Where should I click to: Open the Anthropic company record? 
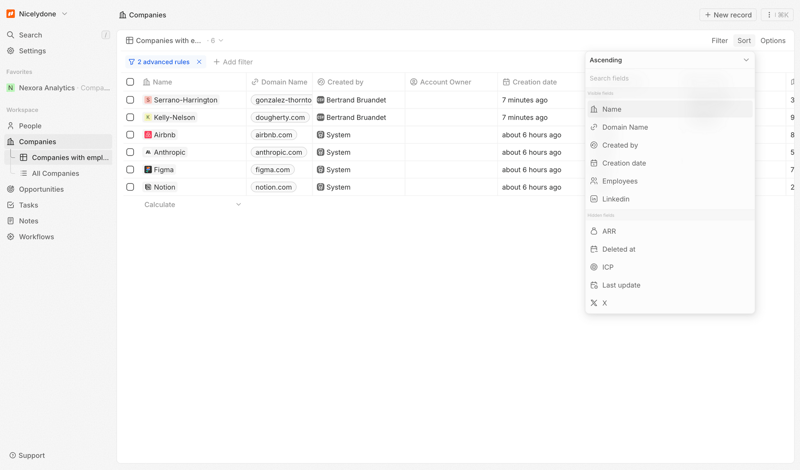[165, 152]
